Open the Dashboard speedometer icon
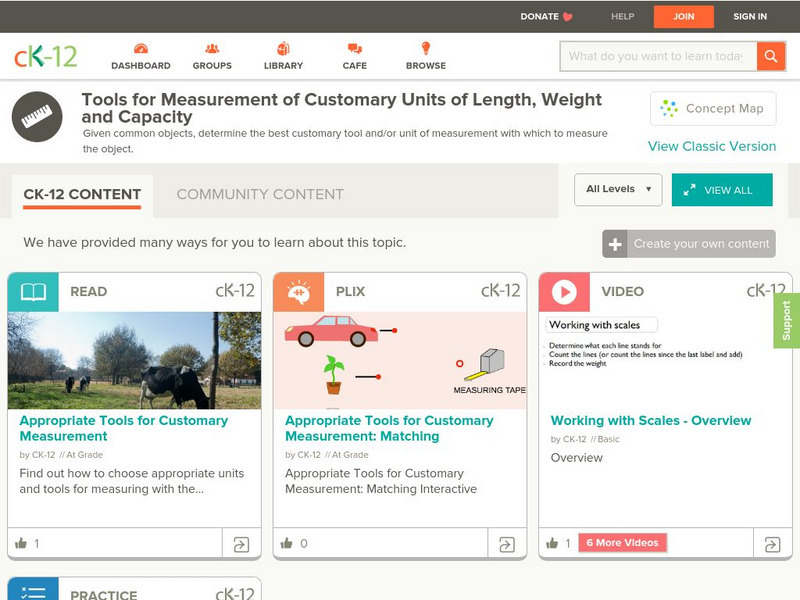This screenshot has width=800, height=600. pos(141,48)
